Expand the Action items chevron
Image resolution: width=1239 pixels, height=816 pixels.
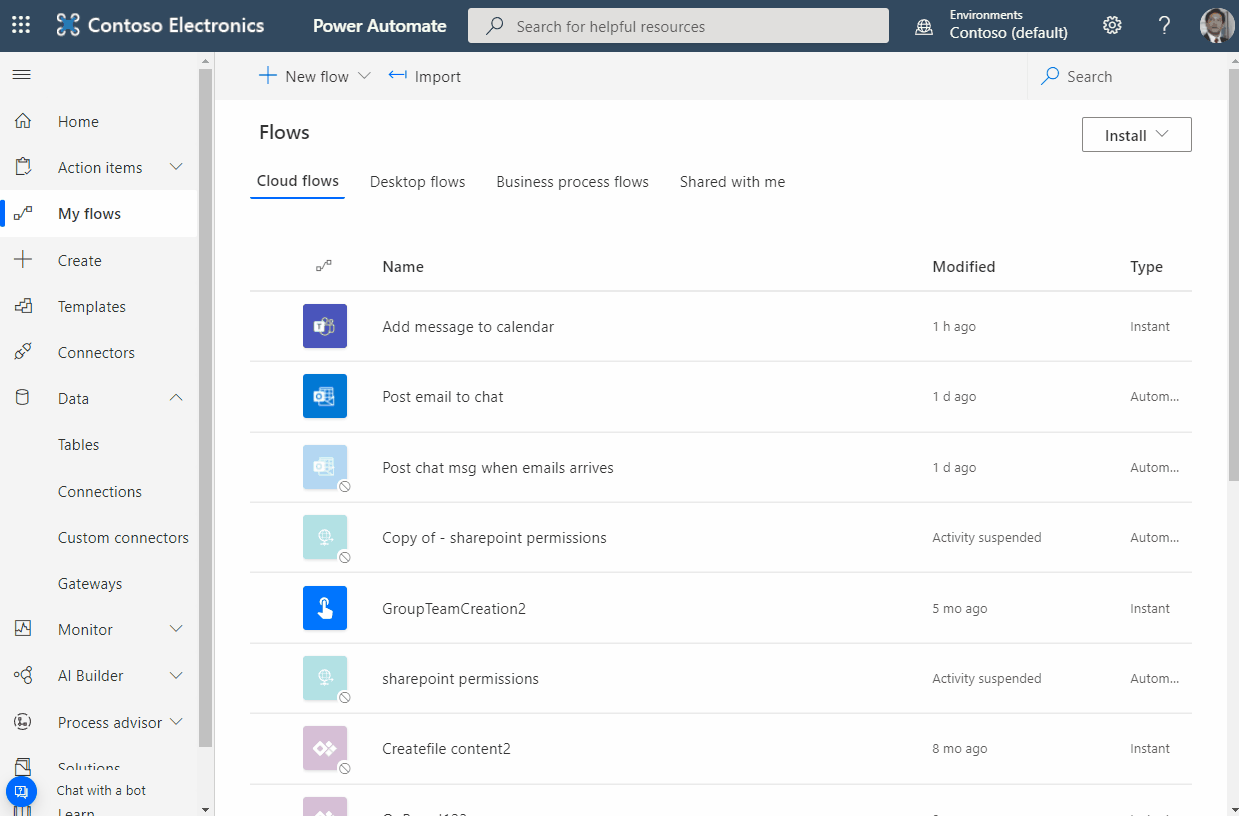coord(176,167)
